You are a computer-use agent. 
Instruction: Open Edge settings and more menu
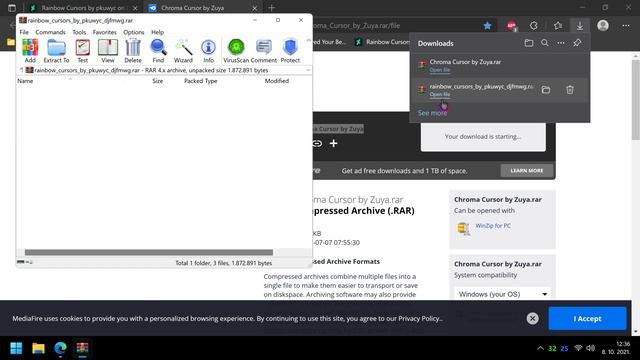626,26
